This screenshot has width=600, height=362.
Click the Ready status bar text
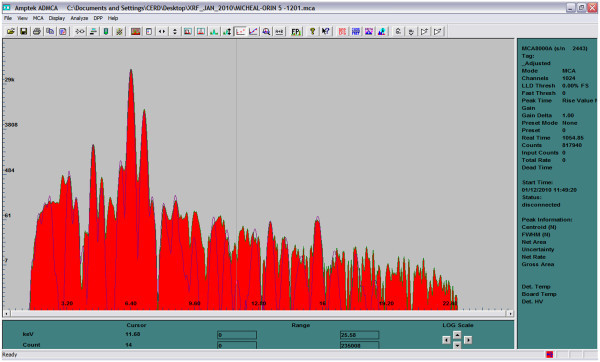click(x=10, y=355)
